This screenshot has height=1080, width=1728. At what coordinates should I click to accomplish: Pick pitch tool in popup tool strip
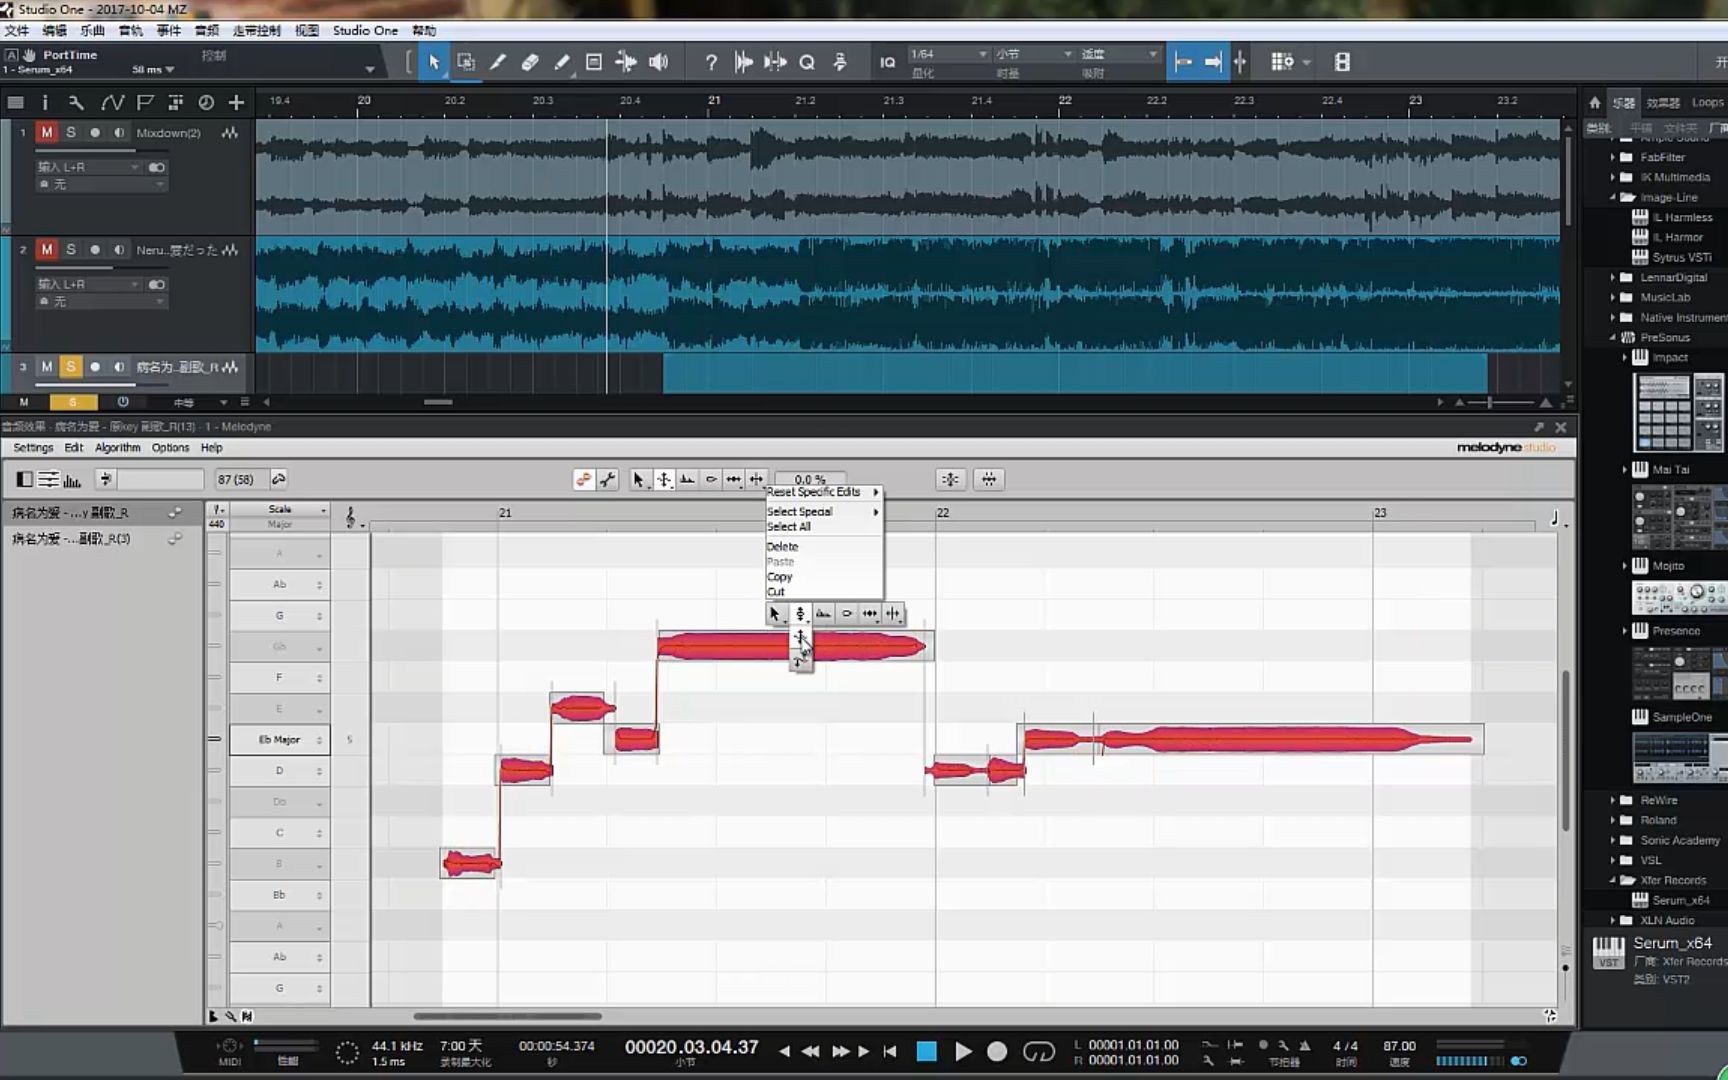point(800,614)
